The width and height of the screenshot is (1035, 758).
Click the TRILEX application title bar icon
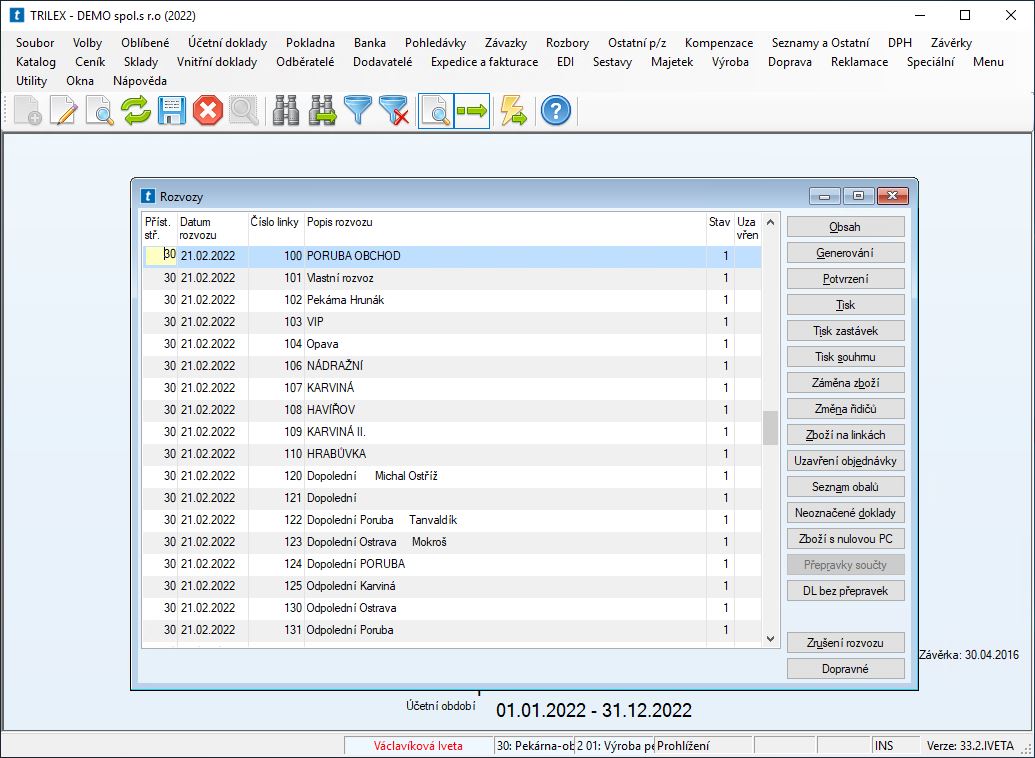[18, 15]
